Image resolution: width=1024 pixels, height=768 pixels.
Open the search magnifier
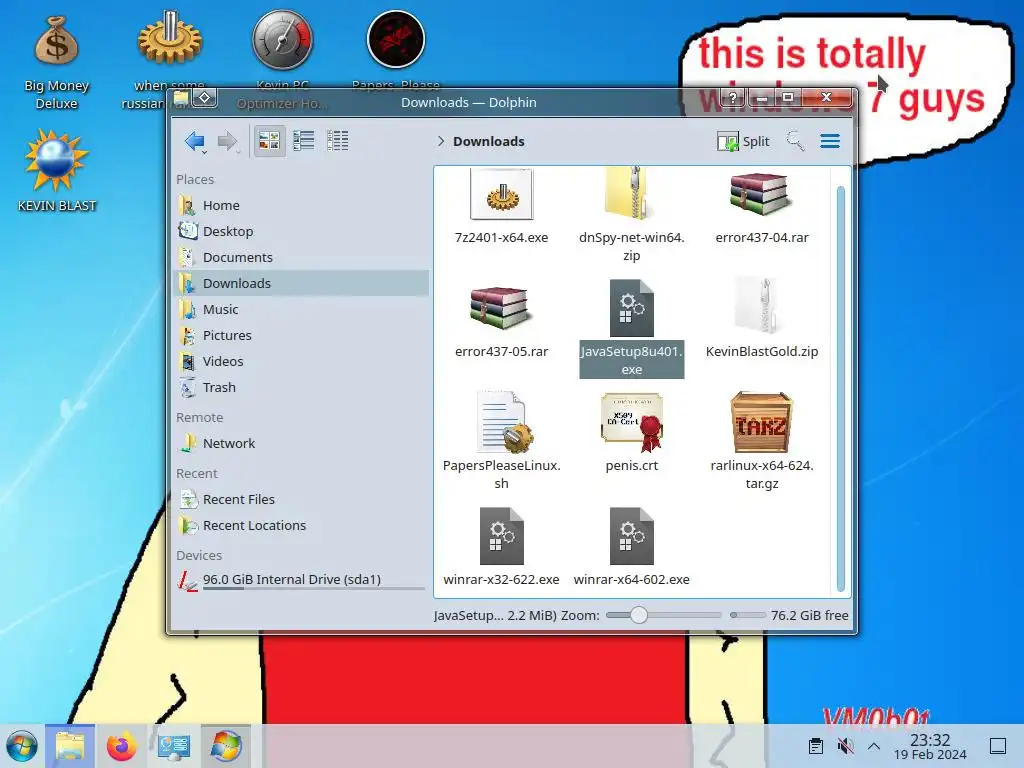pos(795,140)
